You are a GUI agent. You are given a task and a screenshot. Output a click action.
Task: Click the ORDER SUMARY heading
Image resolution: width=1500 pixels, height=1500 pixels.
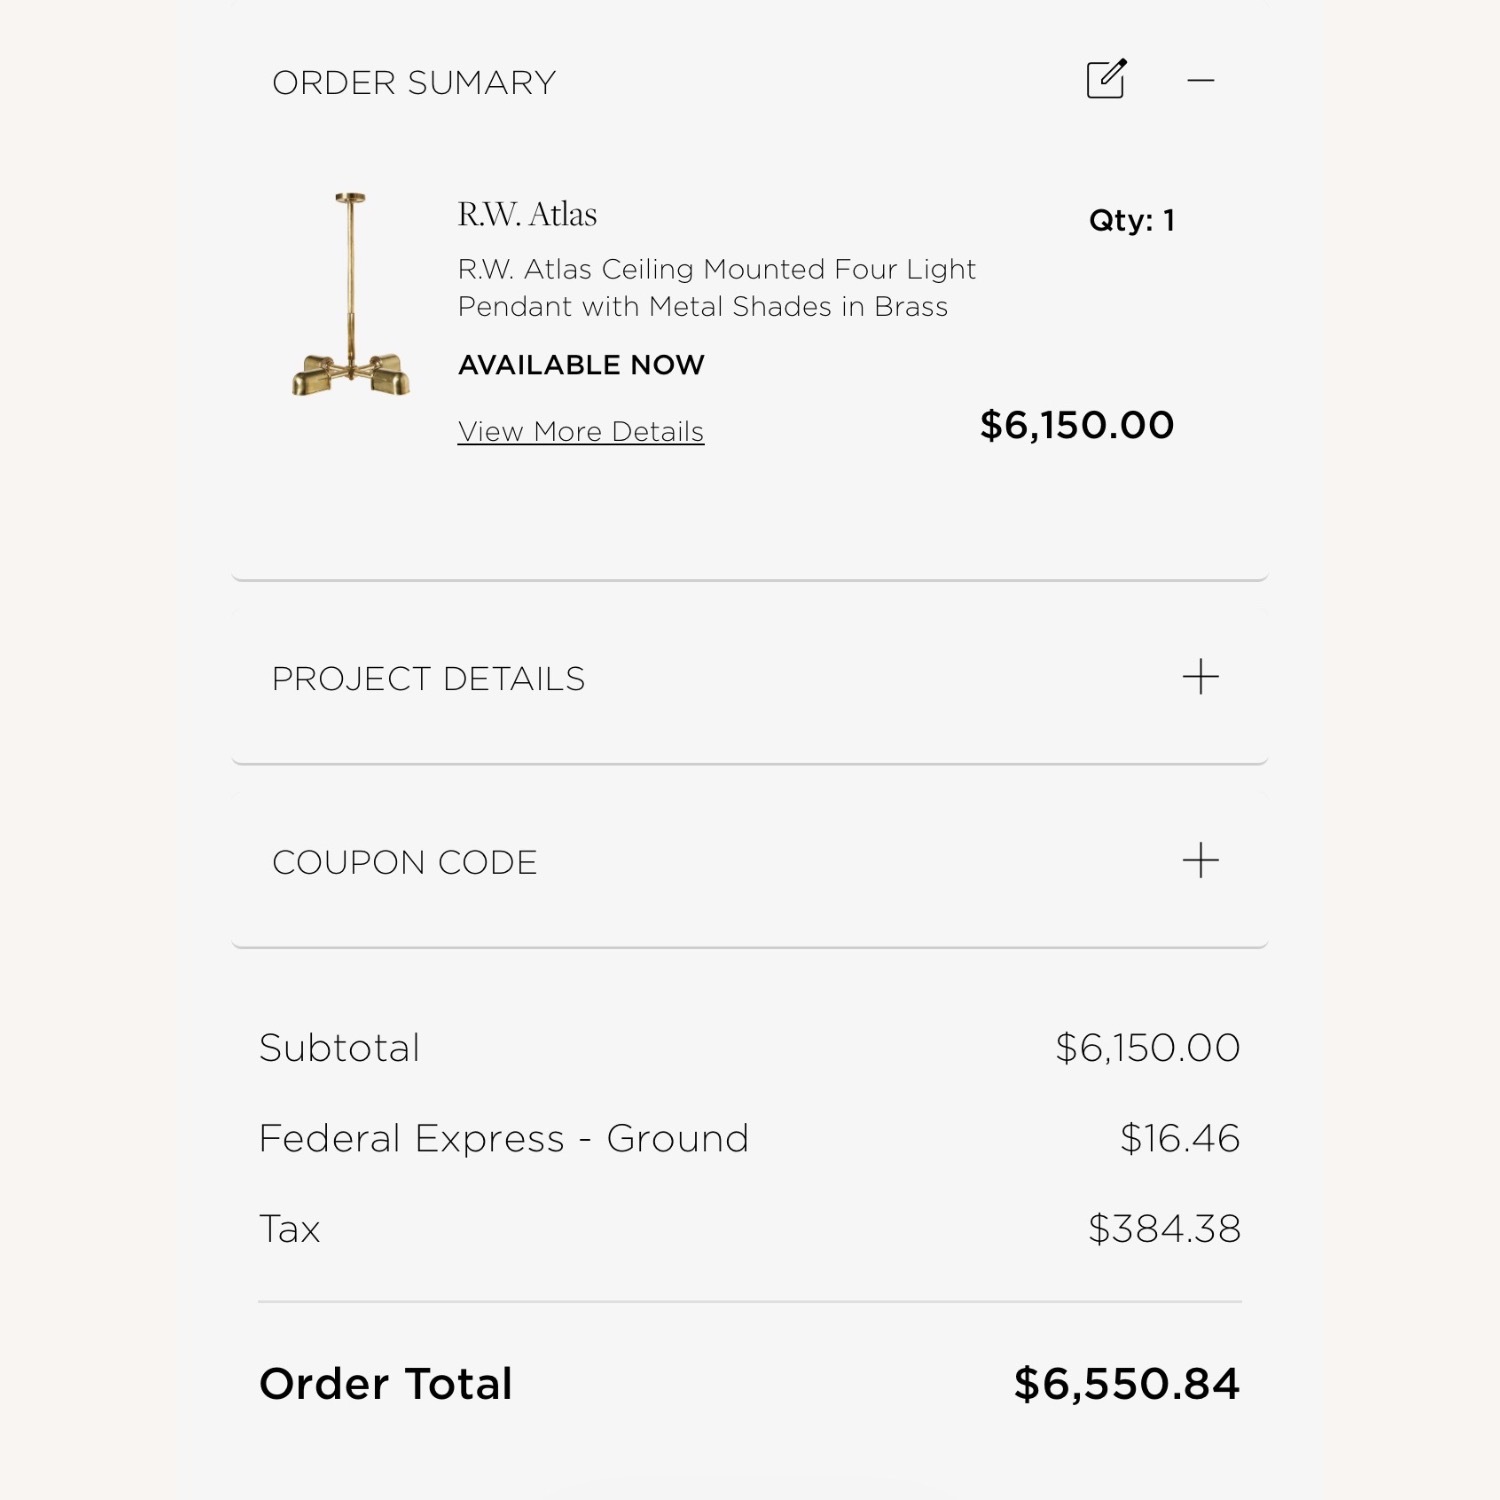coord(414,82)
